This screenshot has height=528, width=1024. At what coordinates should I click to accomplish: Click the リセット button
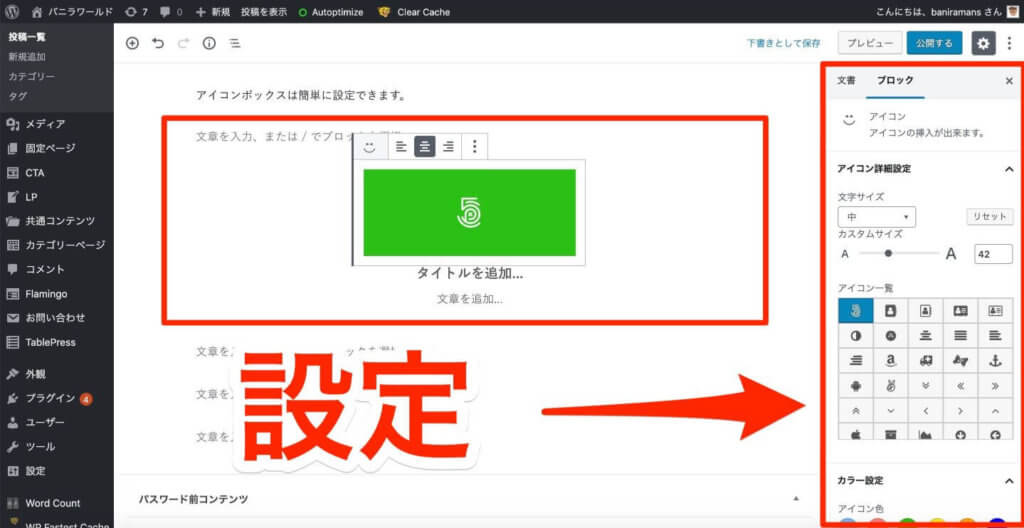coord(989,217)
